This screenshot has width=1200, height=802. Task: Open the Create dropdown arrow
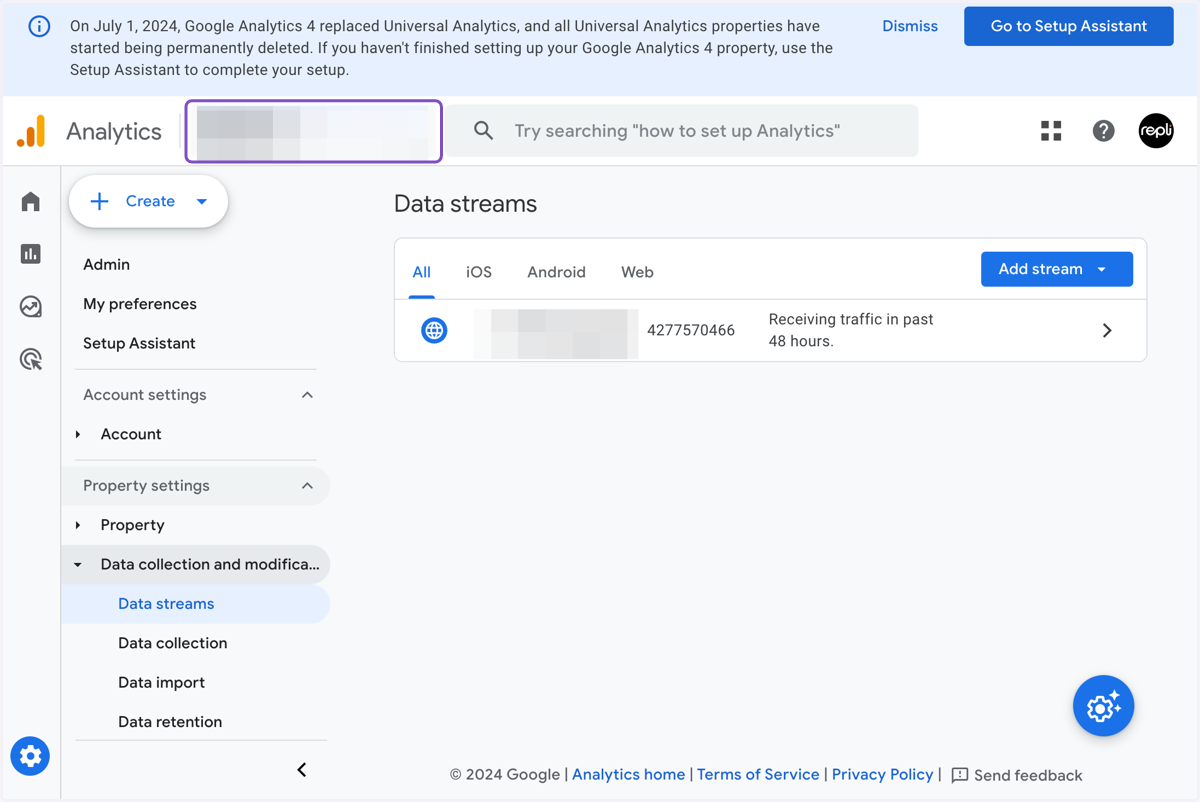coord(202,201)
